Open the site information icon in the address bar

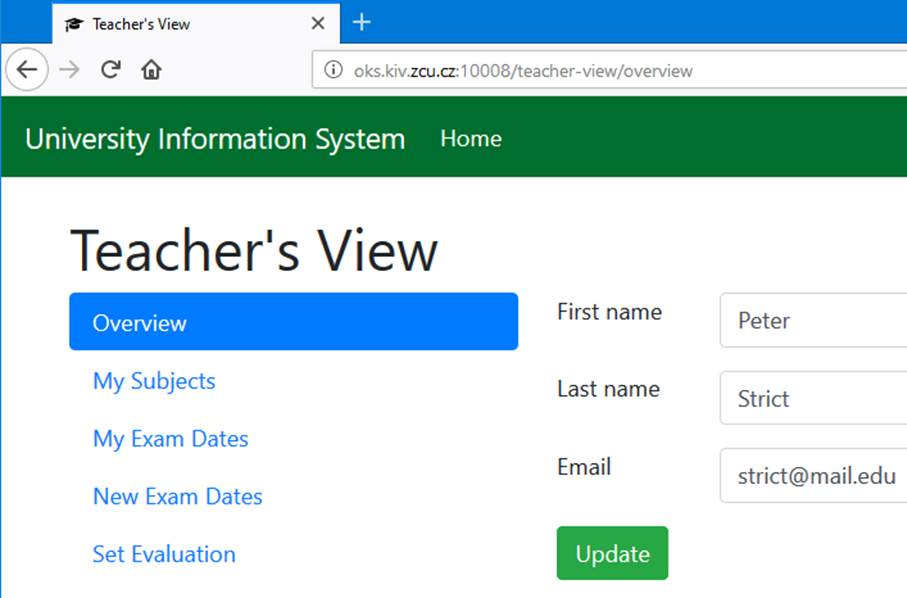point(333,69)
